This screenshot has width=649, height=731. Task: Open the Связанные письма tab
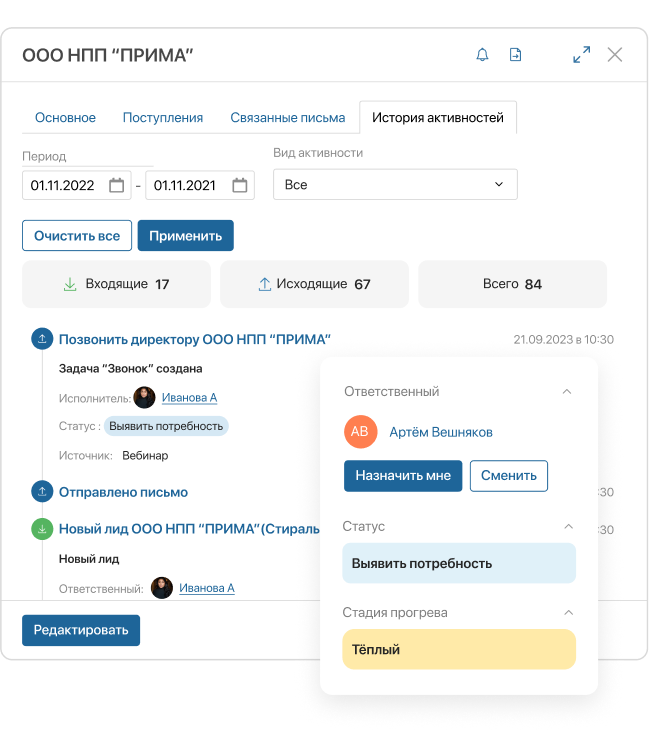(288, 117)
